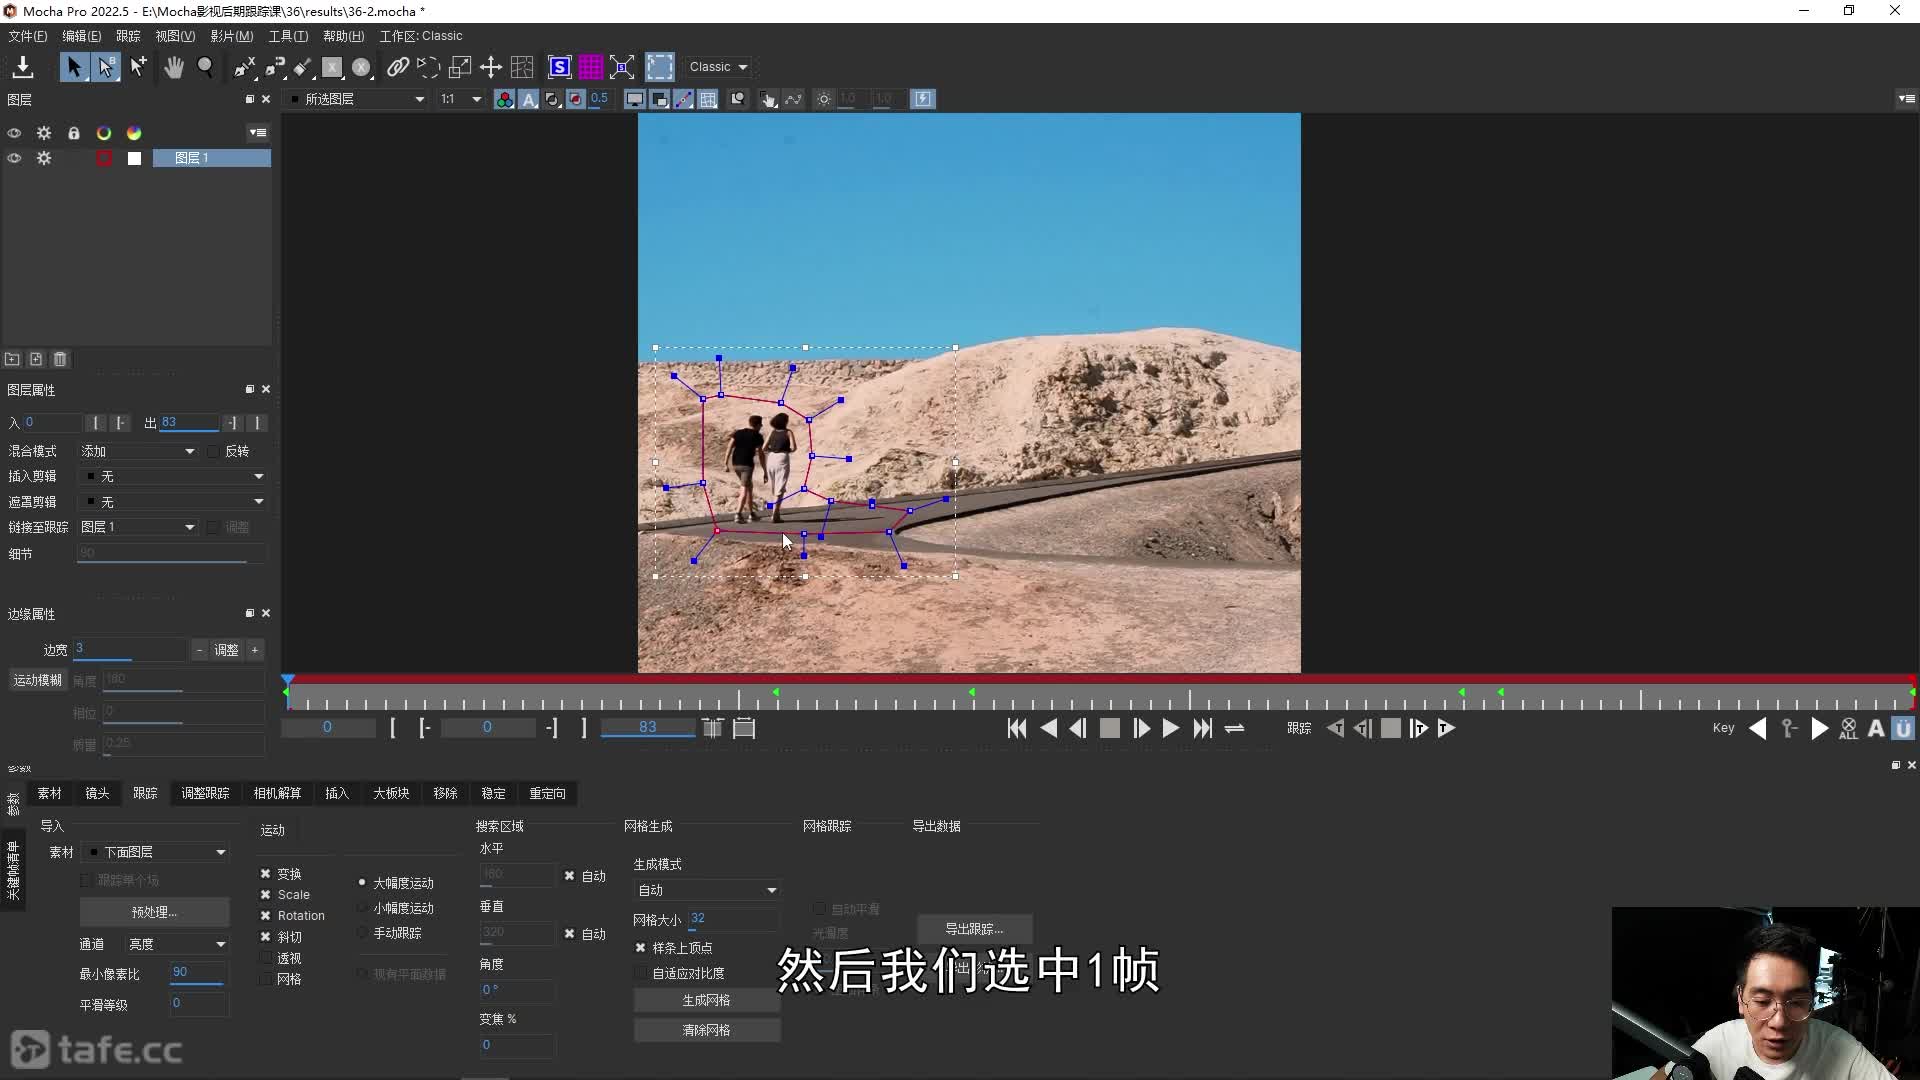Switch to the 相机解算 tab
The image size is (1920, 1080).
click(x=277, y=793)
